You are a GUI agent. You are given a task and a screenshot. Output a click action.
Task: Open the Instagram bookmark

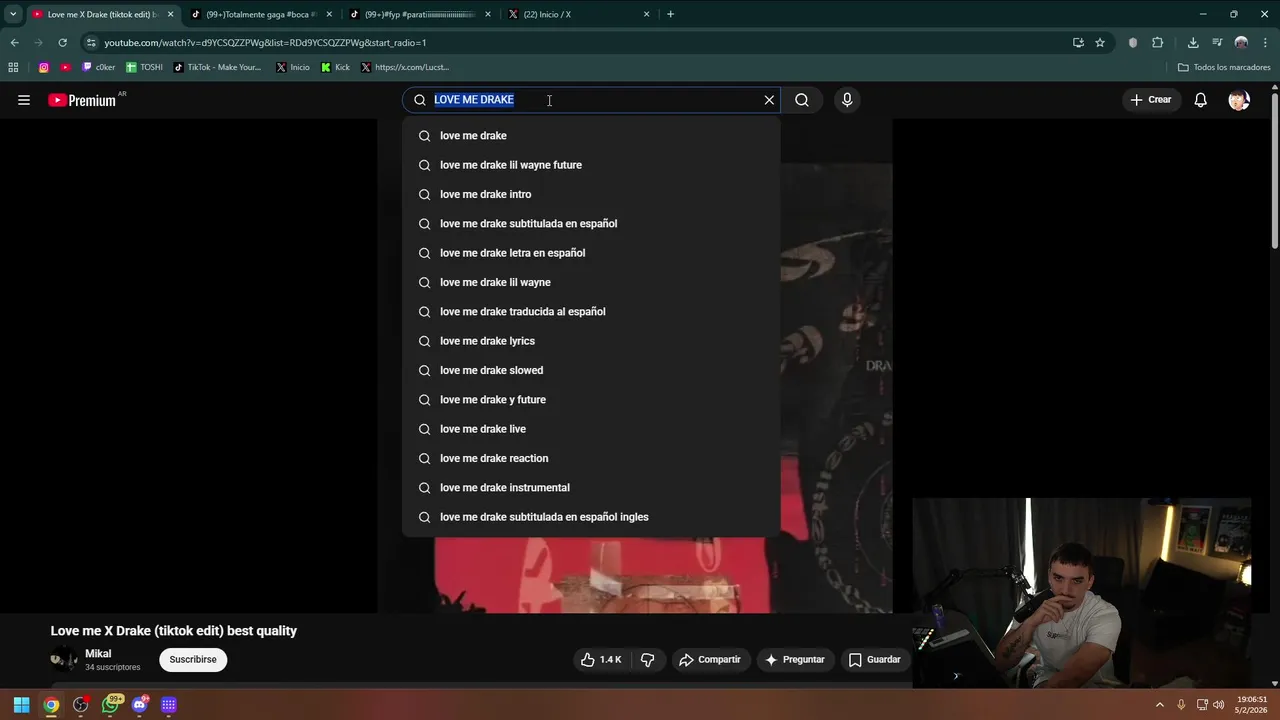pyautogui.click(x=44, y=68)
